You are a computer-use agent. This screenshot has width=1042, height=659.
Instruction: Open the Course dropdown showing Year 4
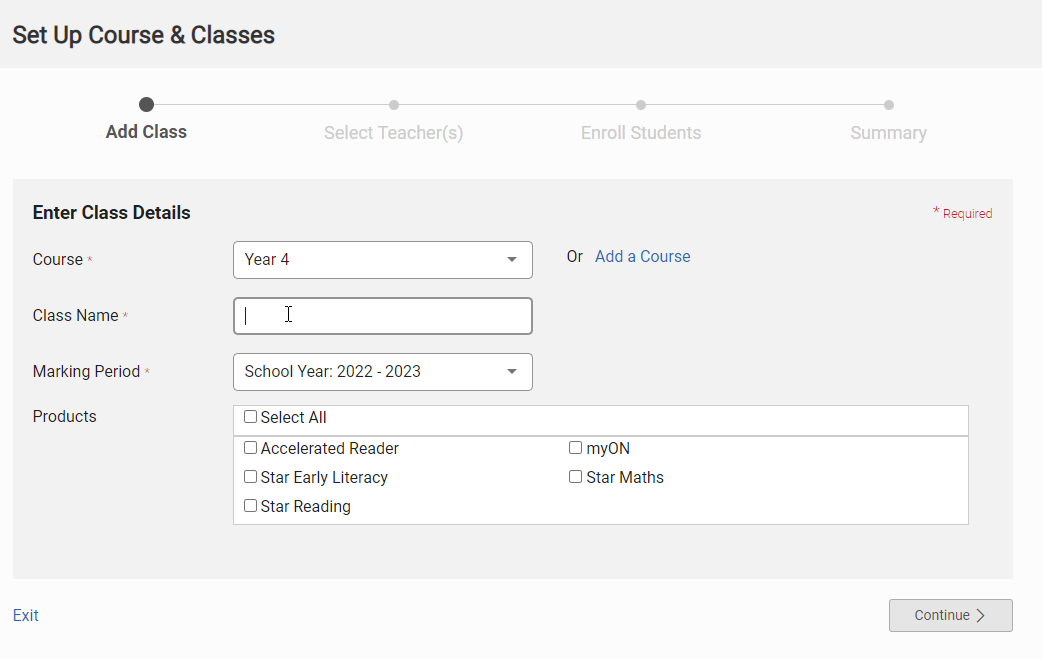[x=383, y=260]
